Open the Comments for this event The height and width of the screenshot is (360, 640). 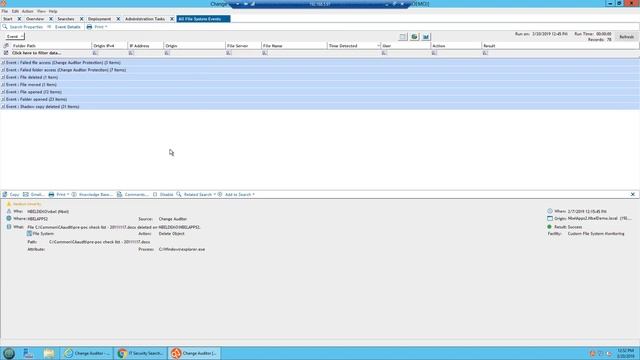pos(132,195)
